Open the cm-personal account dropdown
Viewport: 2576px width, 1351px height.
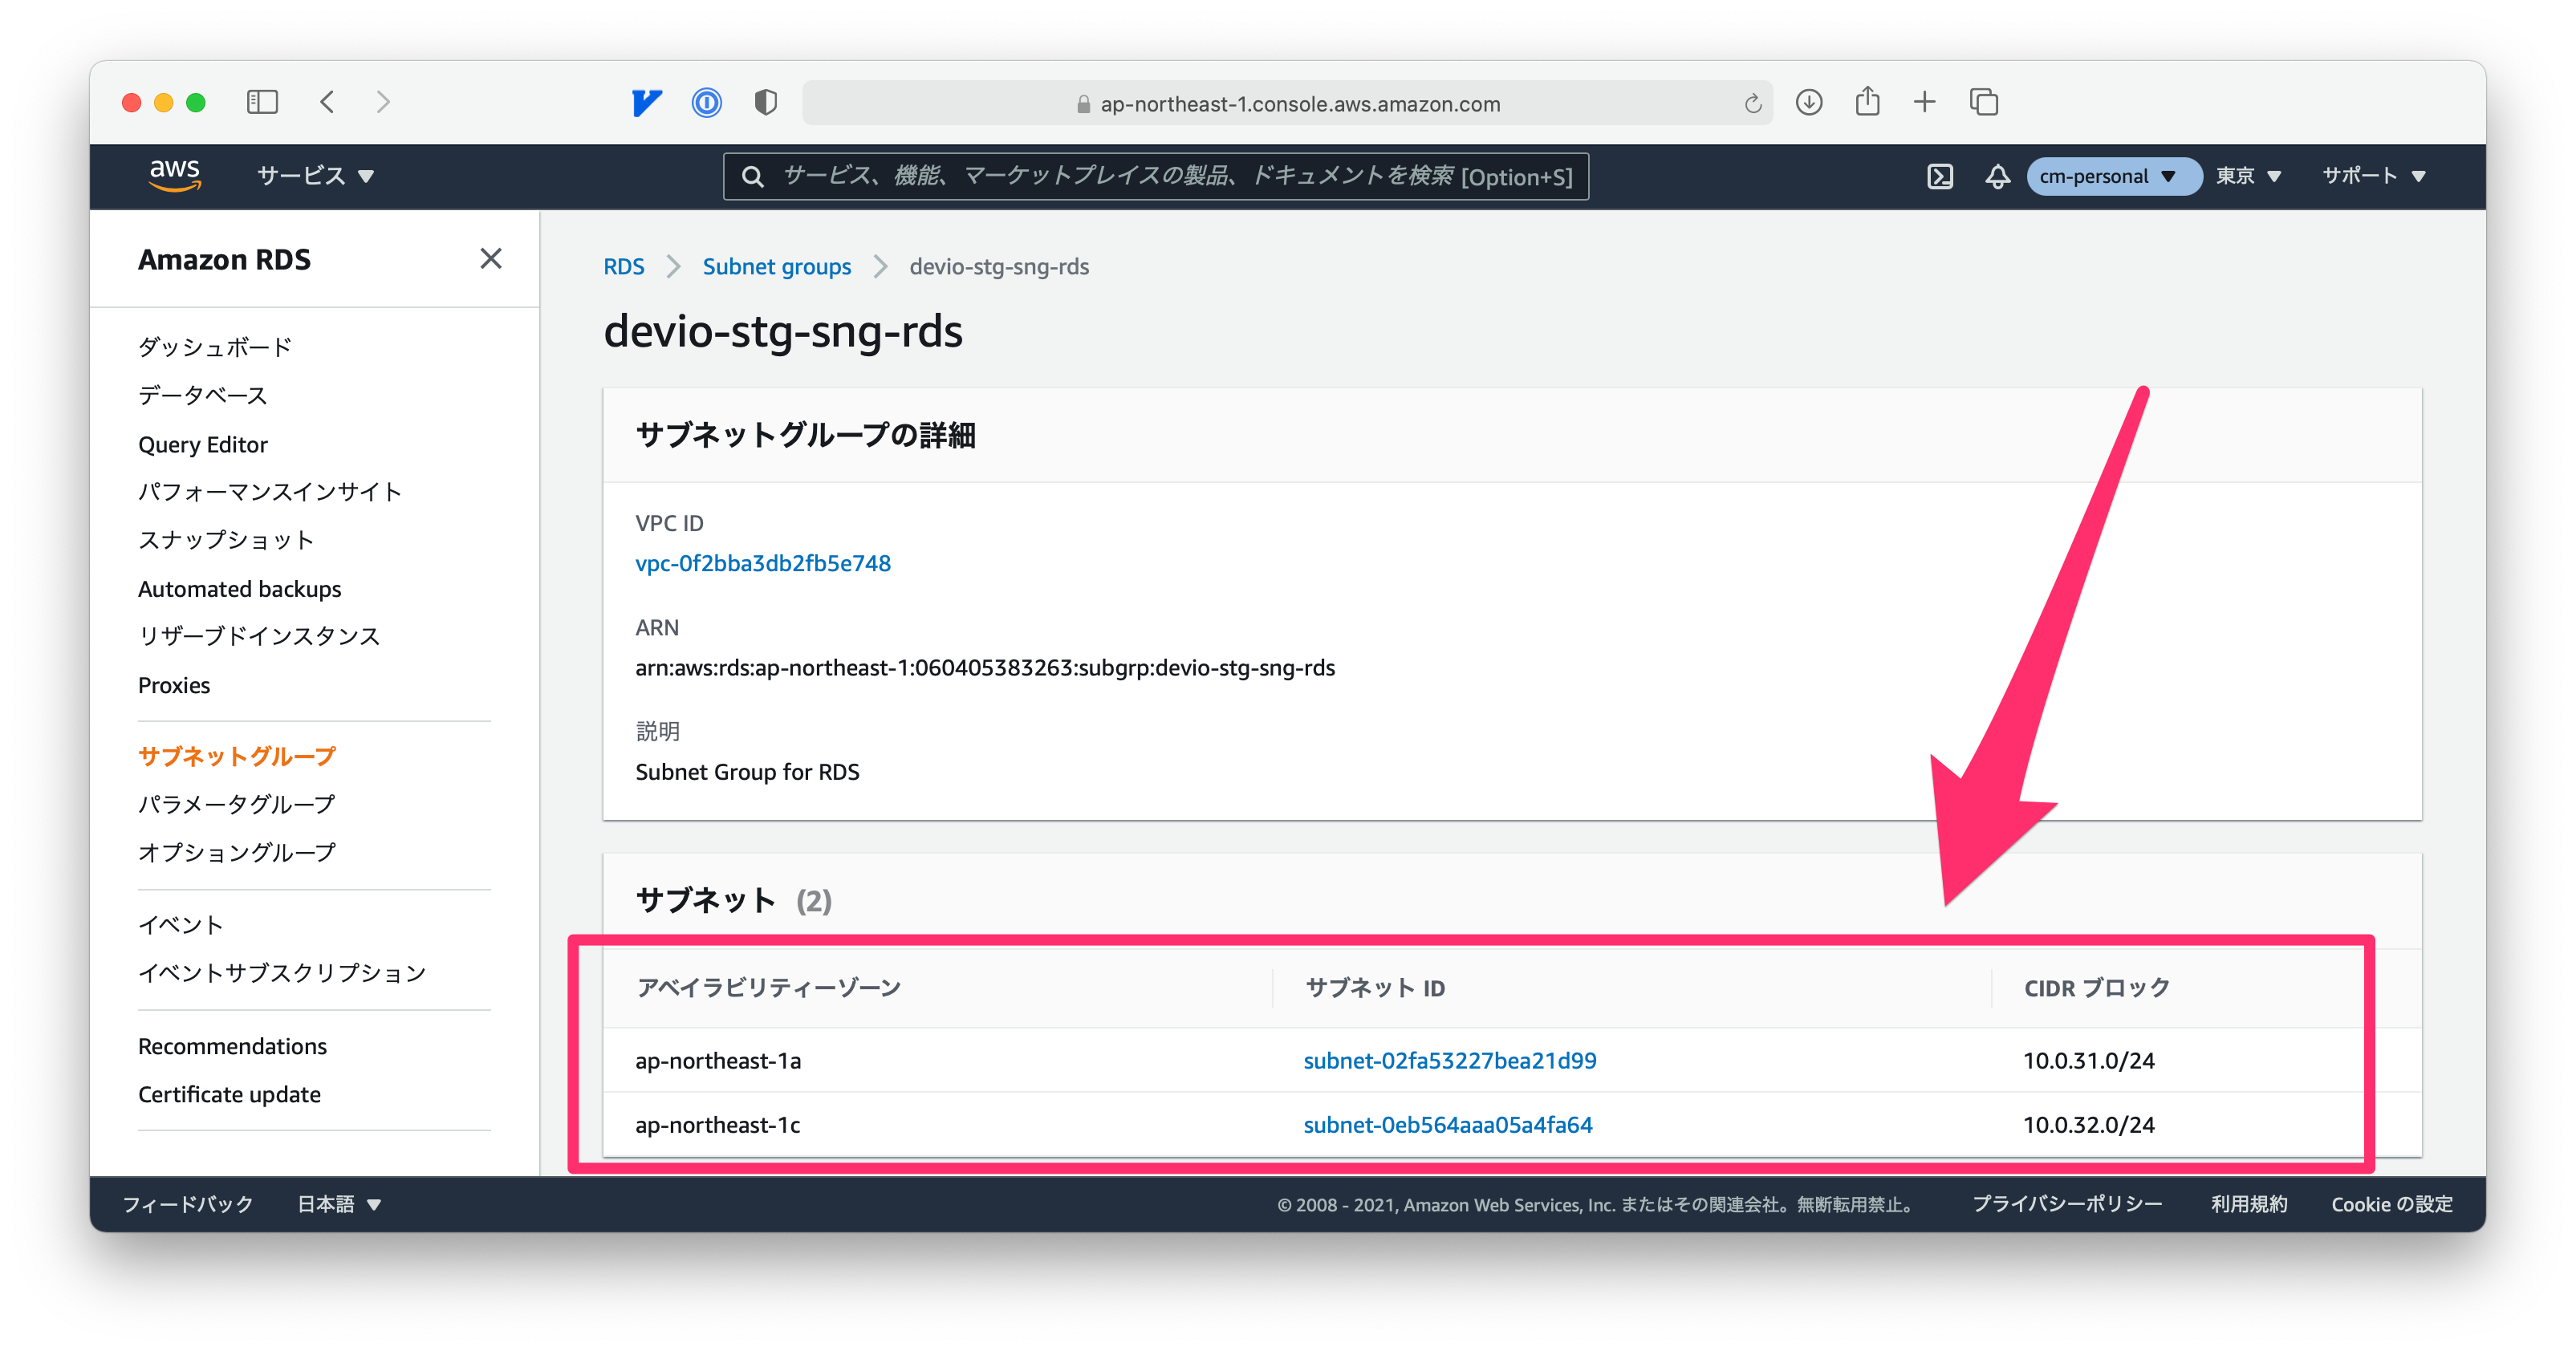(x=2113, y=176)
